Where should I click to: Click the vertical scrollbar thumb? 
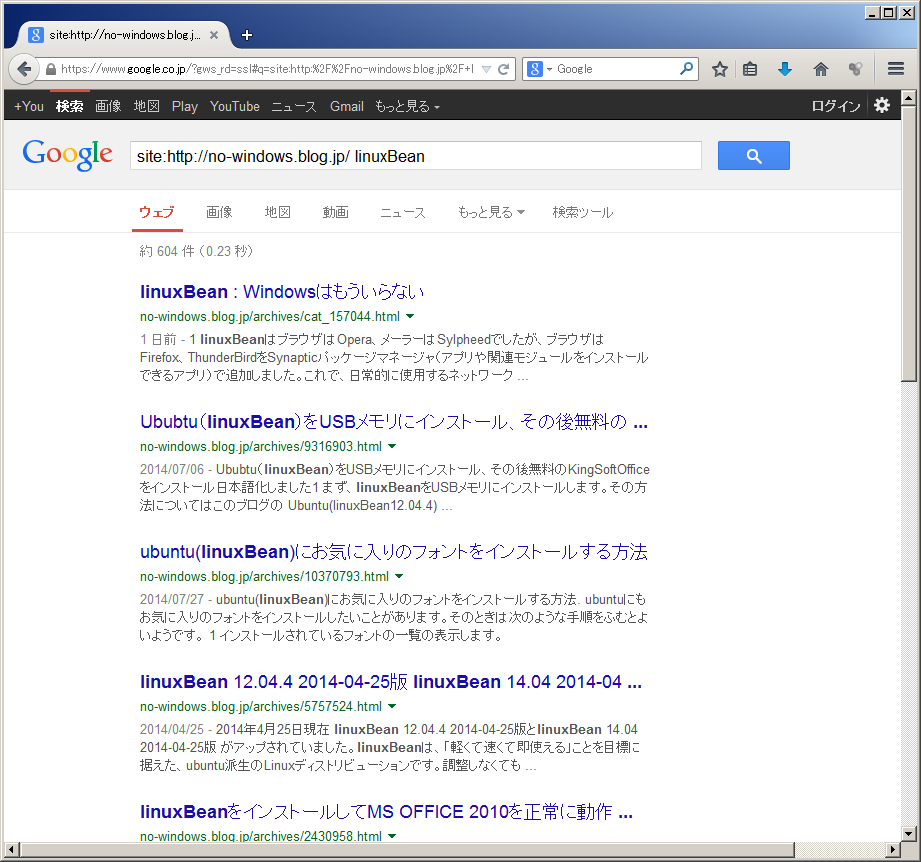(909, 244)
